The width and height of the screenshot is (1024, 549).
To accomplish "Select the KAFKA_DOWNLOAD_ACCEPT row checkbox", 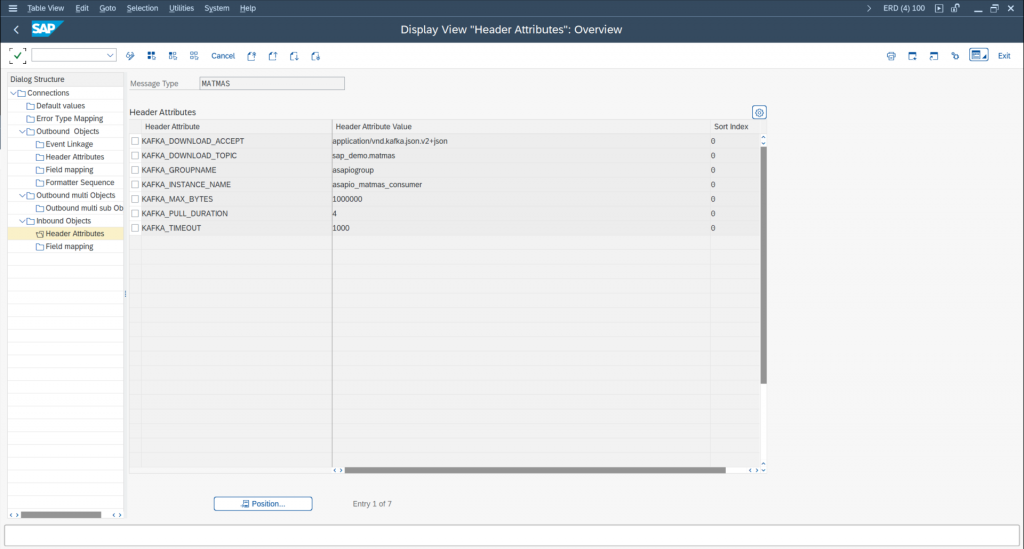I will tap(135, 141).
